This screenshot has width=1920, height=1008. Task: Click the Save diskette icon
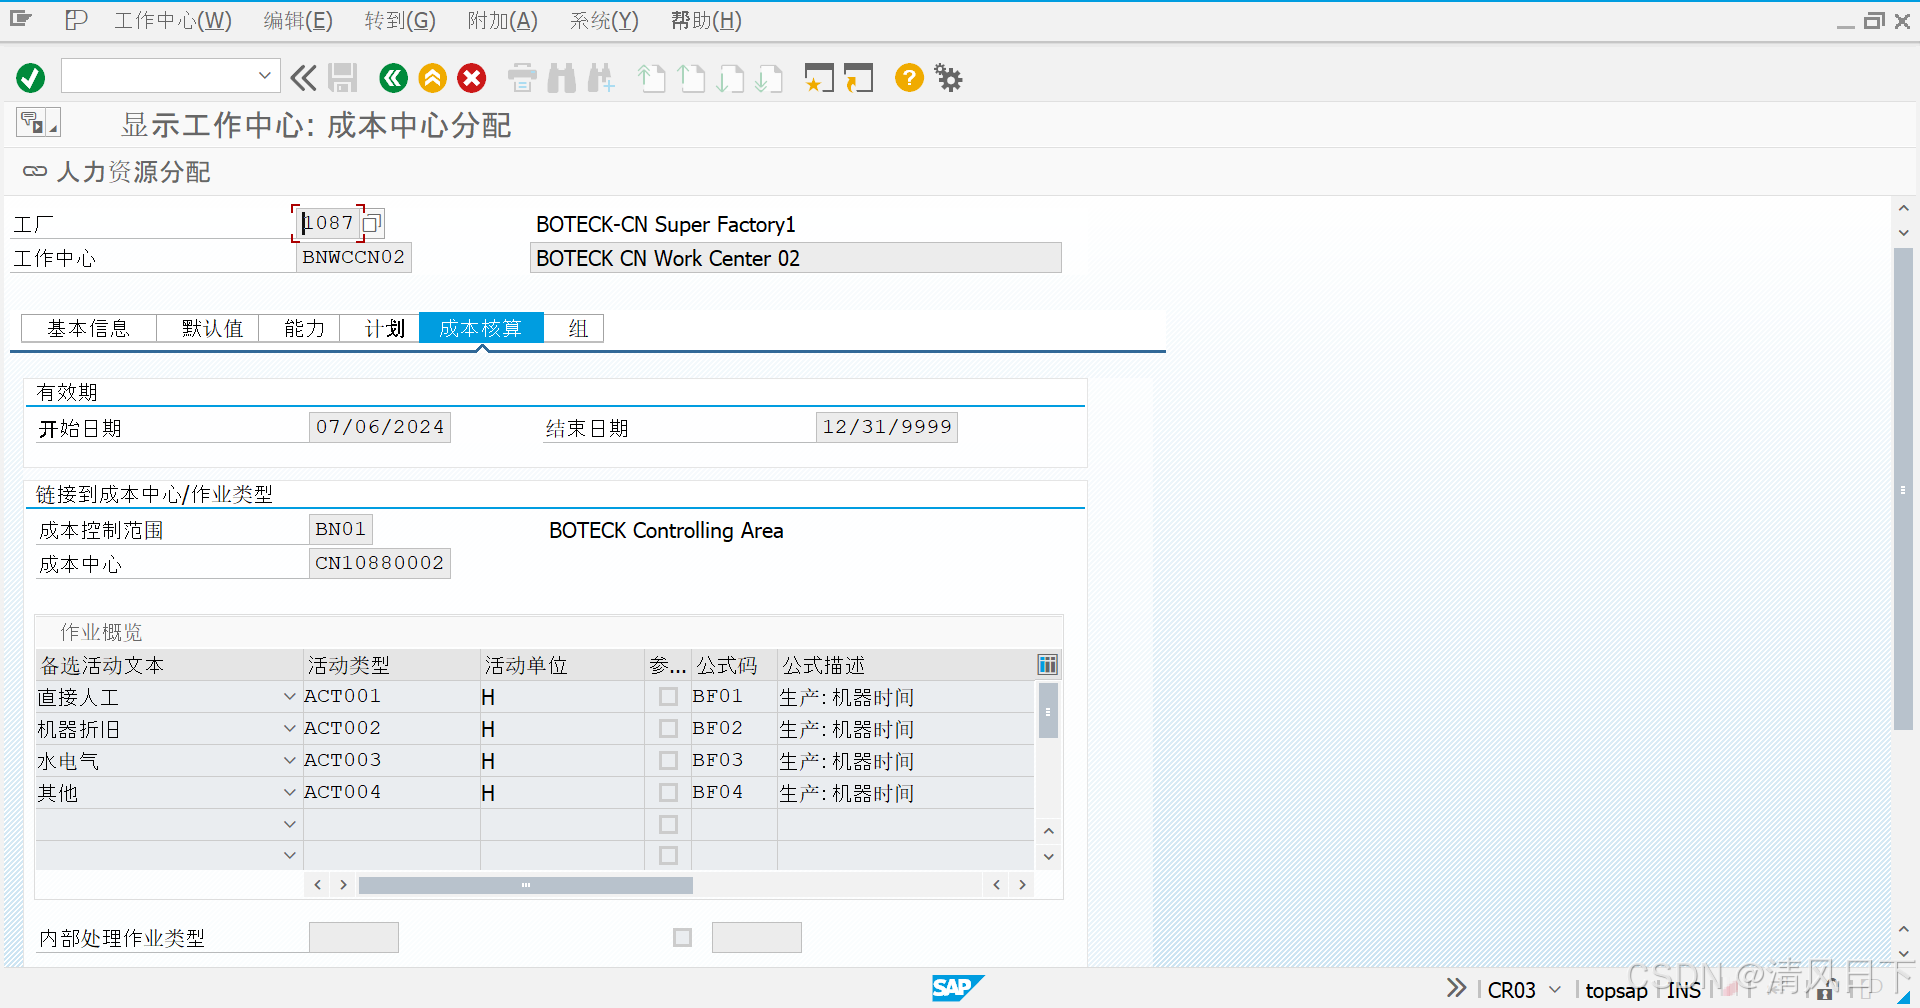(343, 77)
